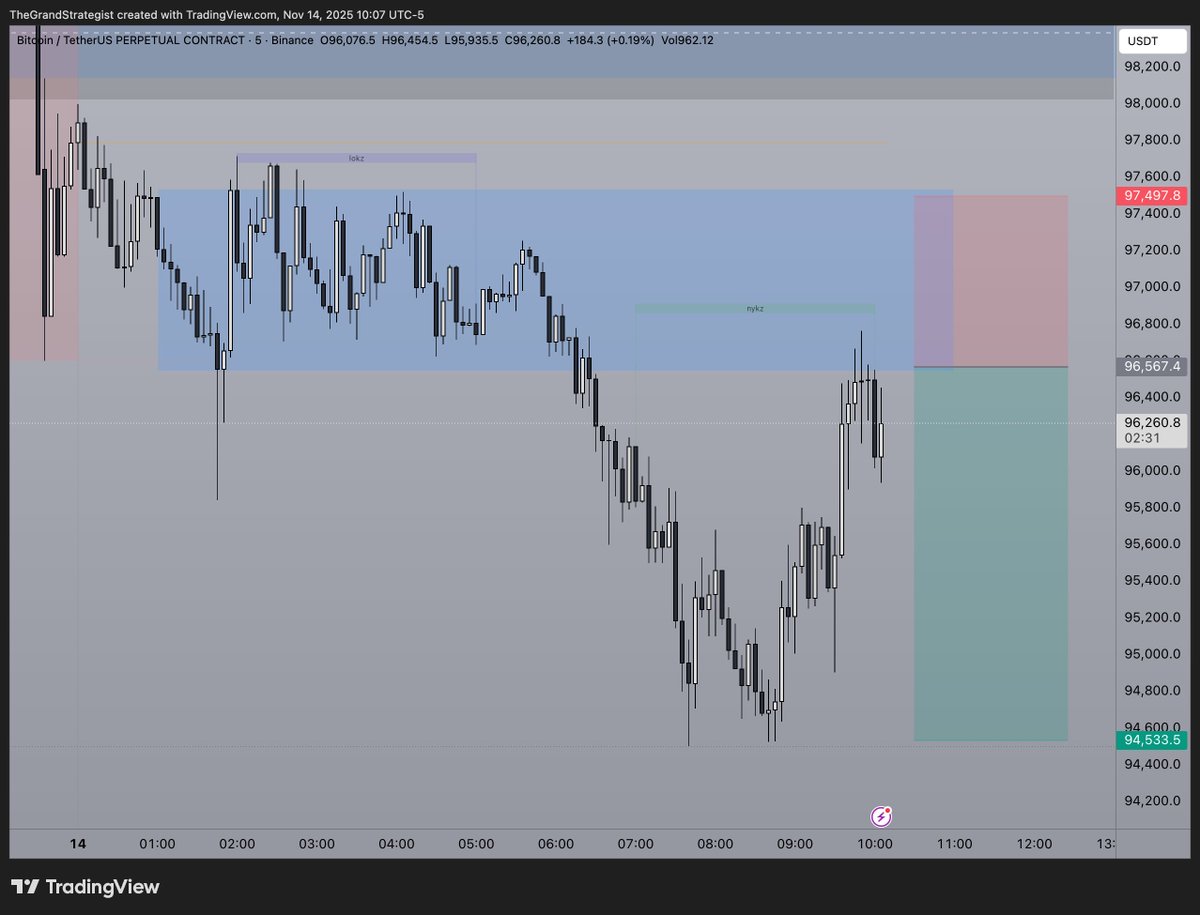Image resolution: width=1200 pixels, height=915 pixels.
Task: Click the bold 14 date label on time axis
Action: 78,844
